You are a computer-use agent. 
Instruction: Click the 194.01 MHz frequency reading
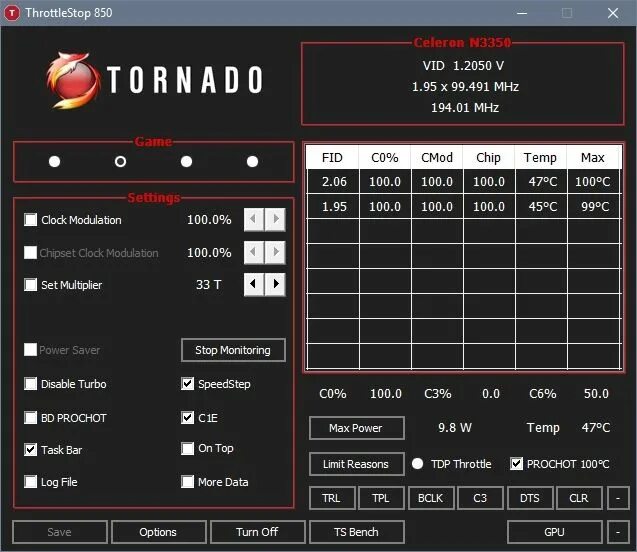click(465, 108)
